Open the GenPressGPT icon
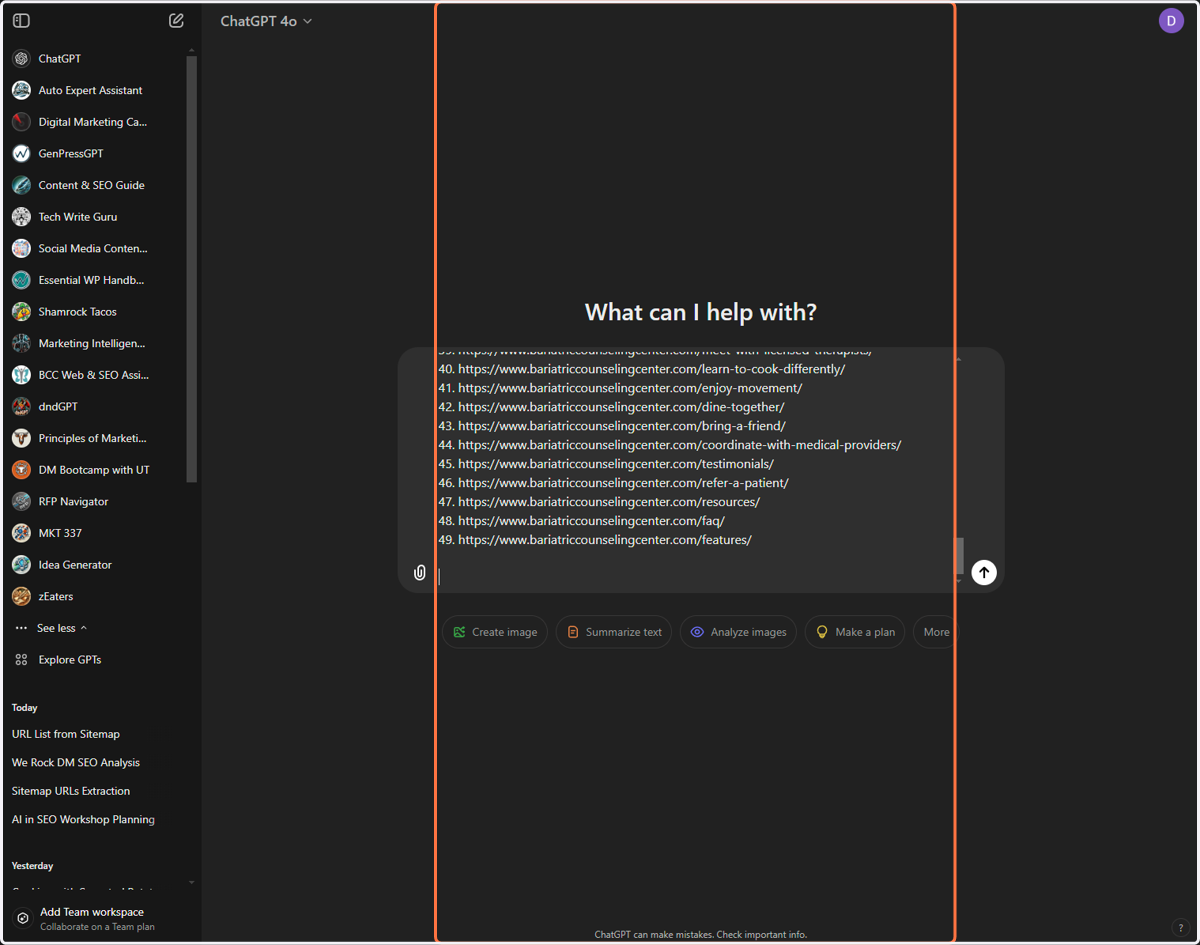This screenshot has width=1200, height=945. [x=21, y=153]
